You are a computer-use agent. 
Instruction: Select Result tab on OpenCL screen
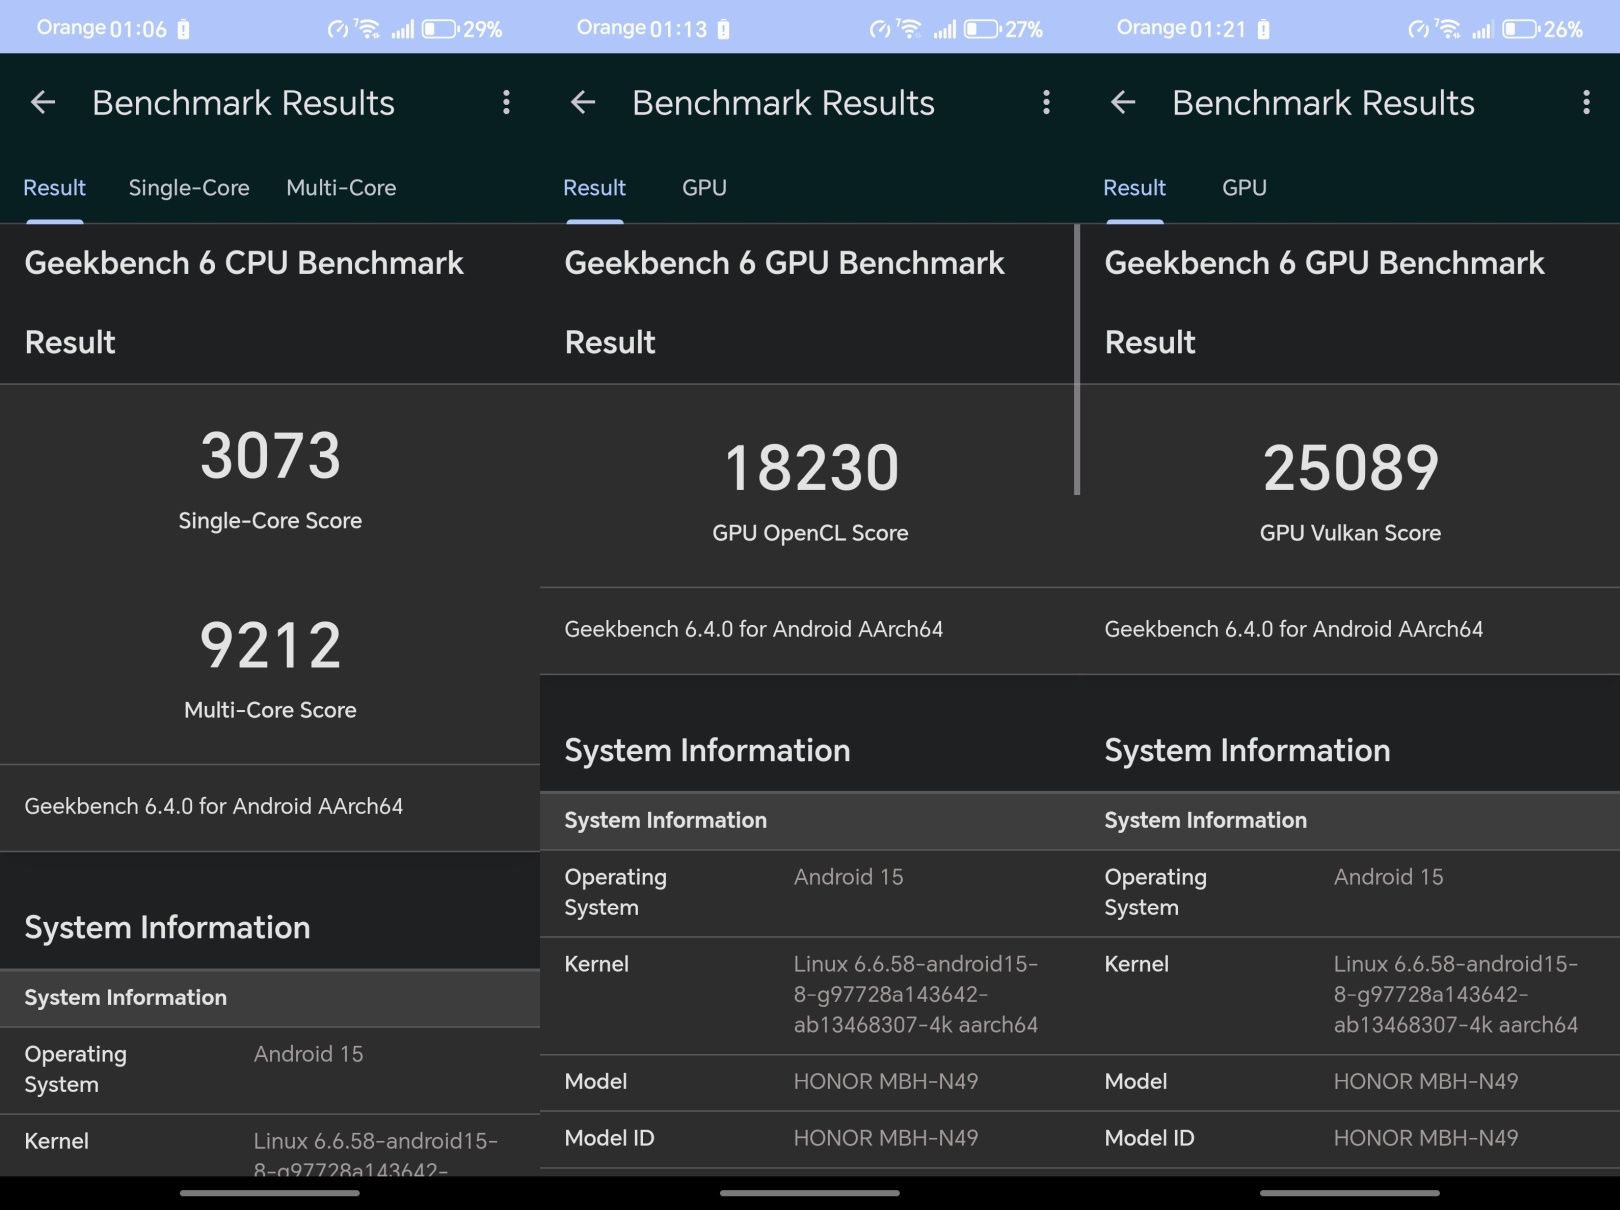[595, 188]
